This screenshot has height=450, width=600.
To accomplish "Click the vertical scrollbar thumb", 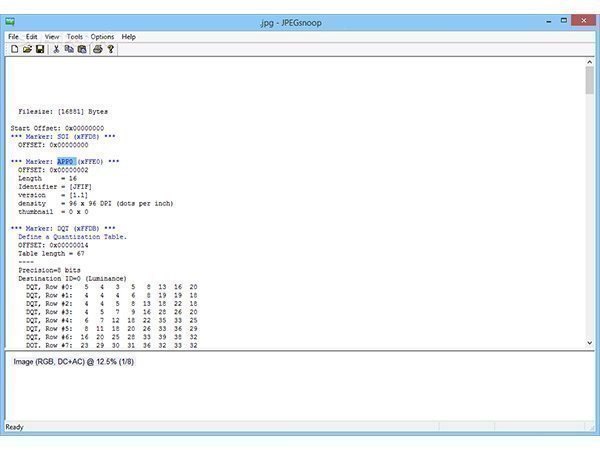I will pyautogui.click(x=589, y=82).
